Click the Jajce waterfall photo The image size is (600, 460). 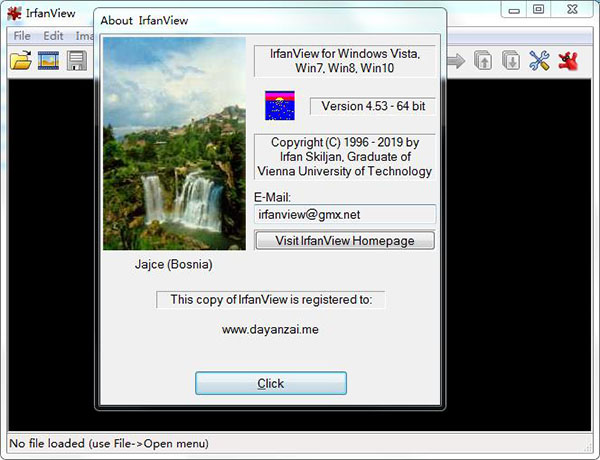click(174, 144)
